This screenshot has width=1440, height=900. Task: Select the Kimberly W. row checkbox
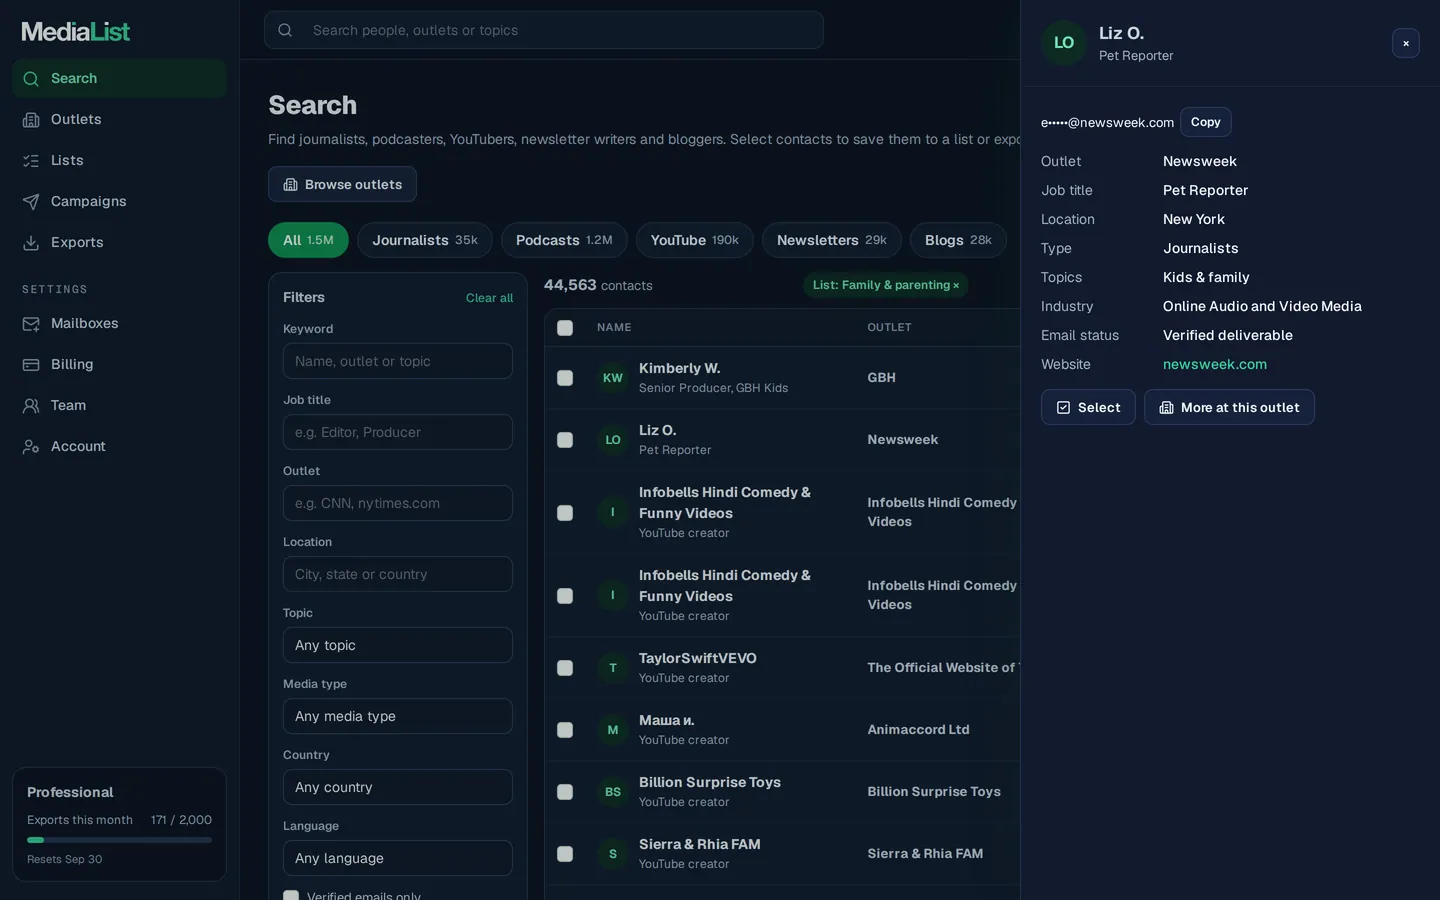click(565, 378)
